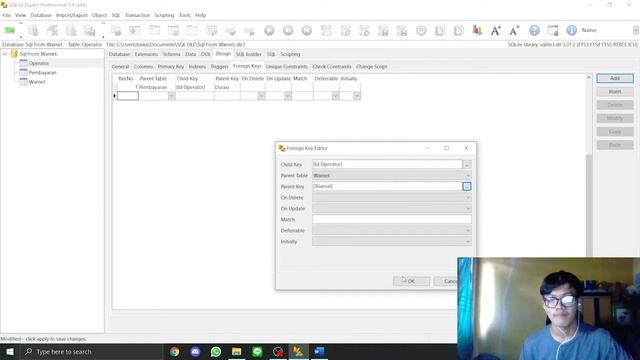Image resolution: width=640 pixels, height=360 pixels.
Task: Switch to the Change Script sub-tab
Action: tap(371, 67)
